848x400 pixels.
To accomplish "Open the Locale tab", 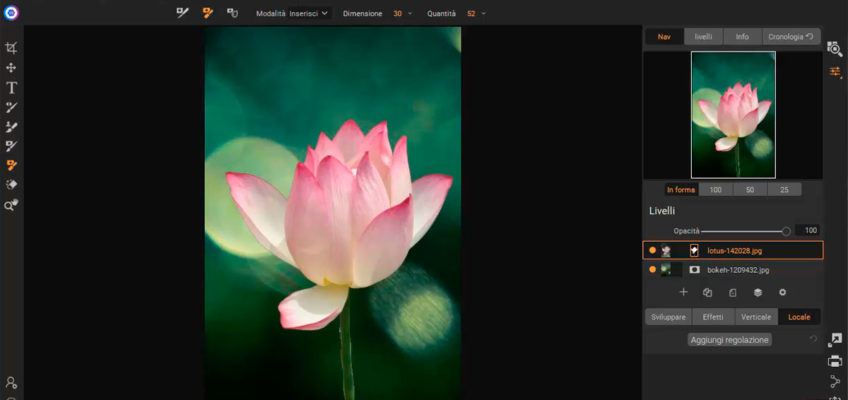I will [x=799, y=317].
